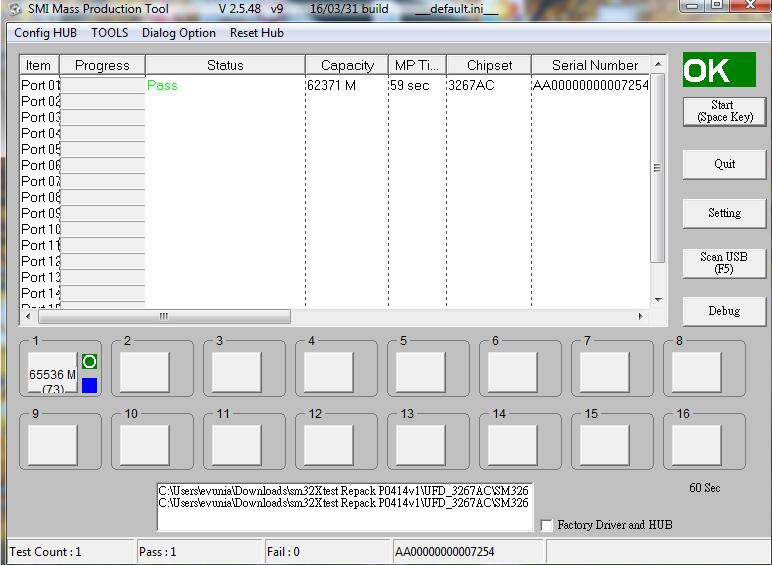
Task: Select the empty port slot 11 box
Action: 237,445
